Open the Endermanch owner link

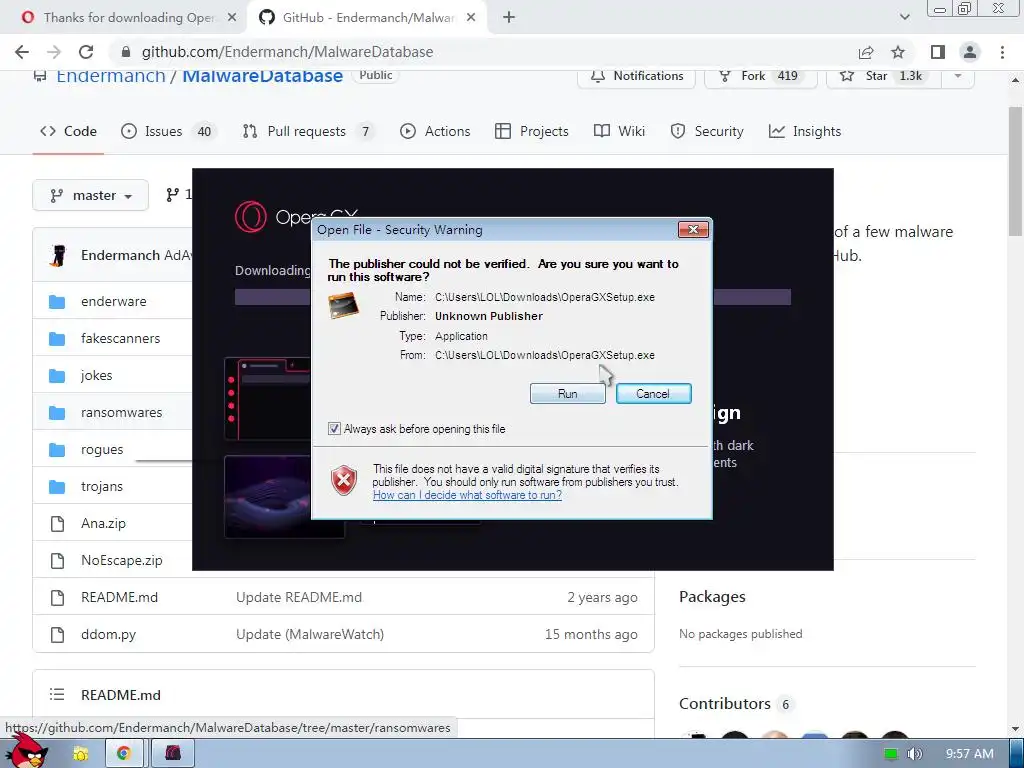[111, 76]
